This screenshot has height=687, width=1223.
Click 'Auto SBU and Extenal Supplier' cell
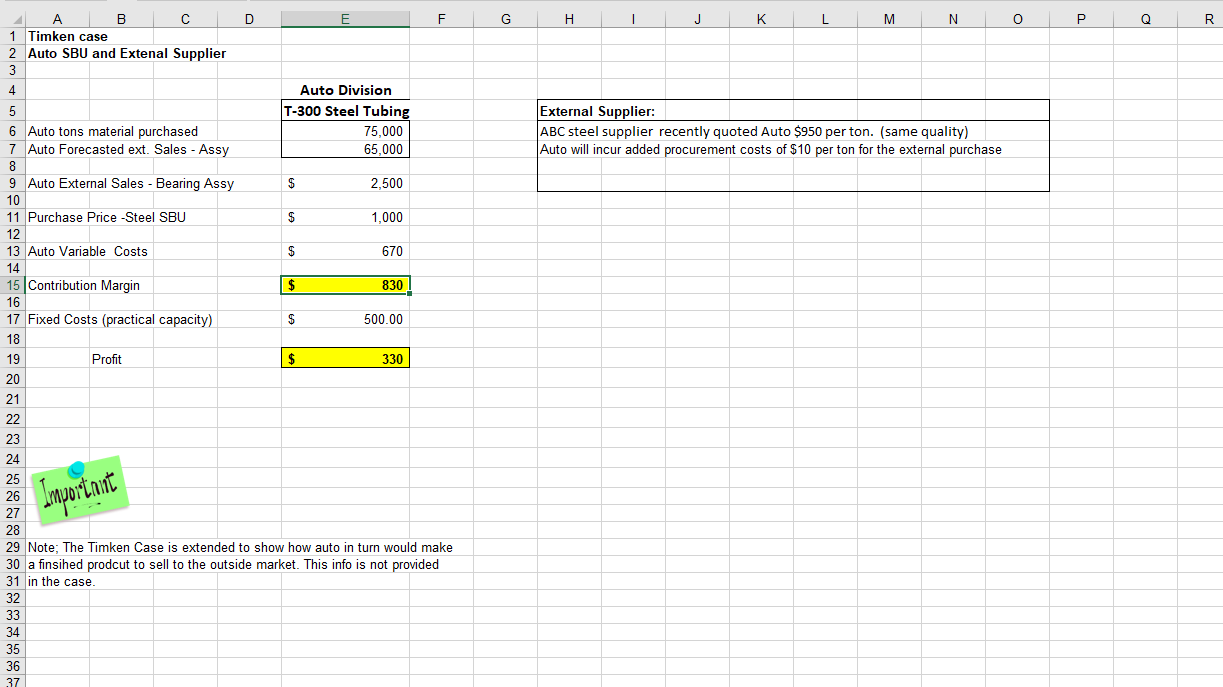click(x=127, y=53)
